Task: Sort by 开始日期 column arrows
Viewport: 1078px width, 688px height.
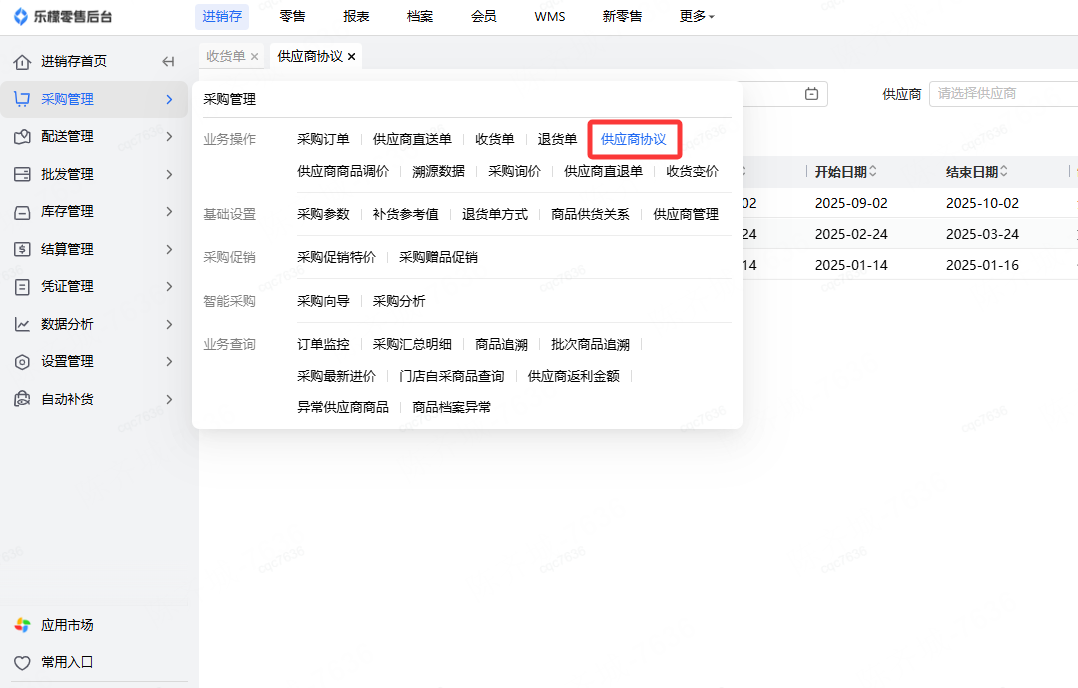Action: click(x=872, y=171)
